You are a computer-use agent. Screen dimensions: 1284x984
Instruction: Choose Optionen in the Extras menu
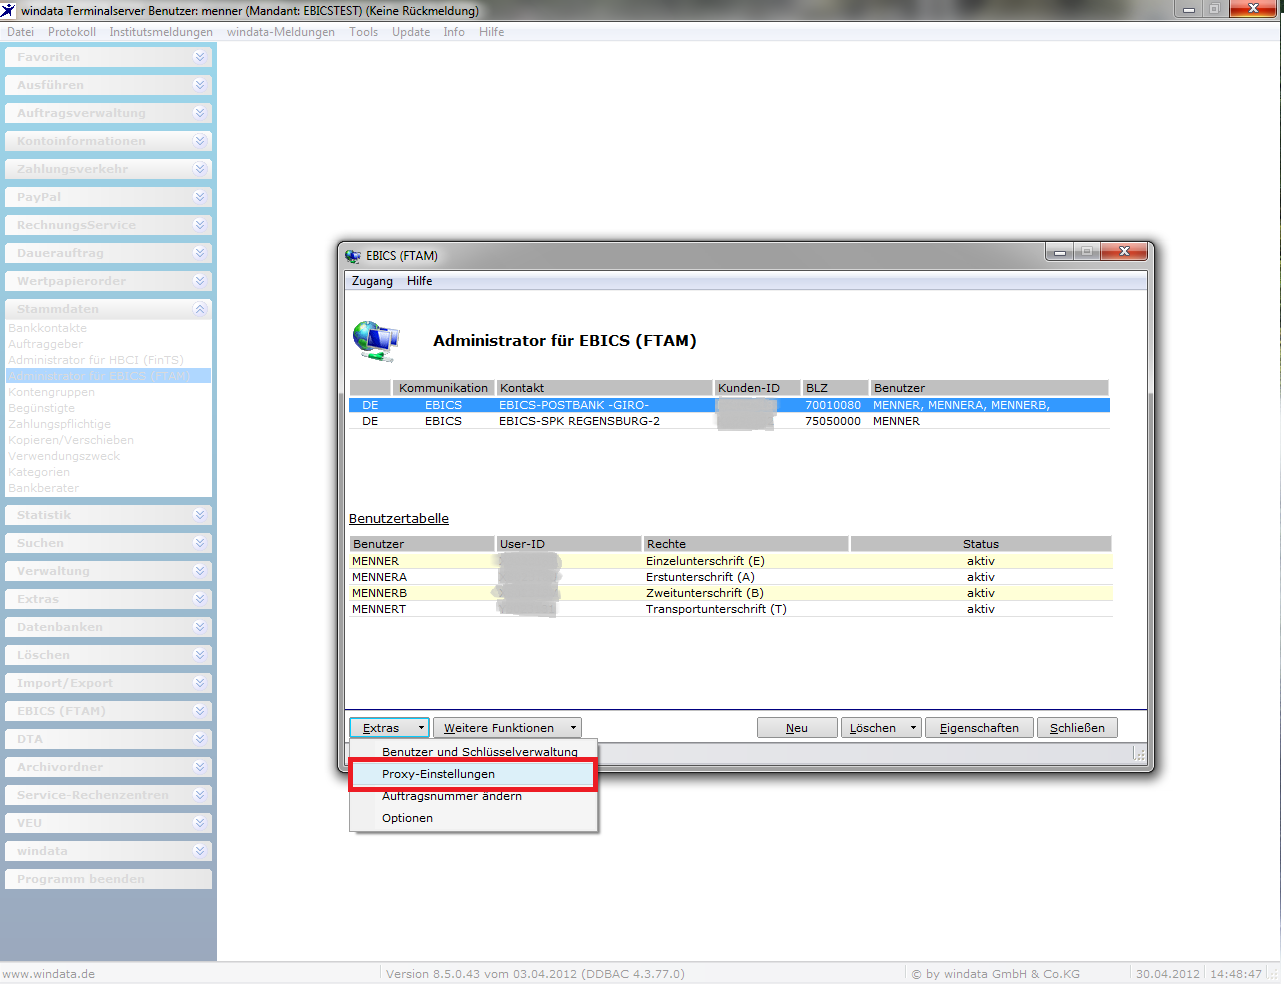pos(407,818)
